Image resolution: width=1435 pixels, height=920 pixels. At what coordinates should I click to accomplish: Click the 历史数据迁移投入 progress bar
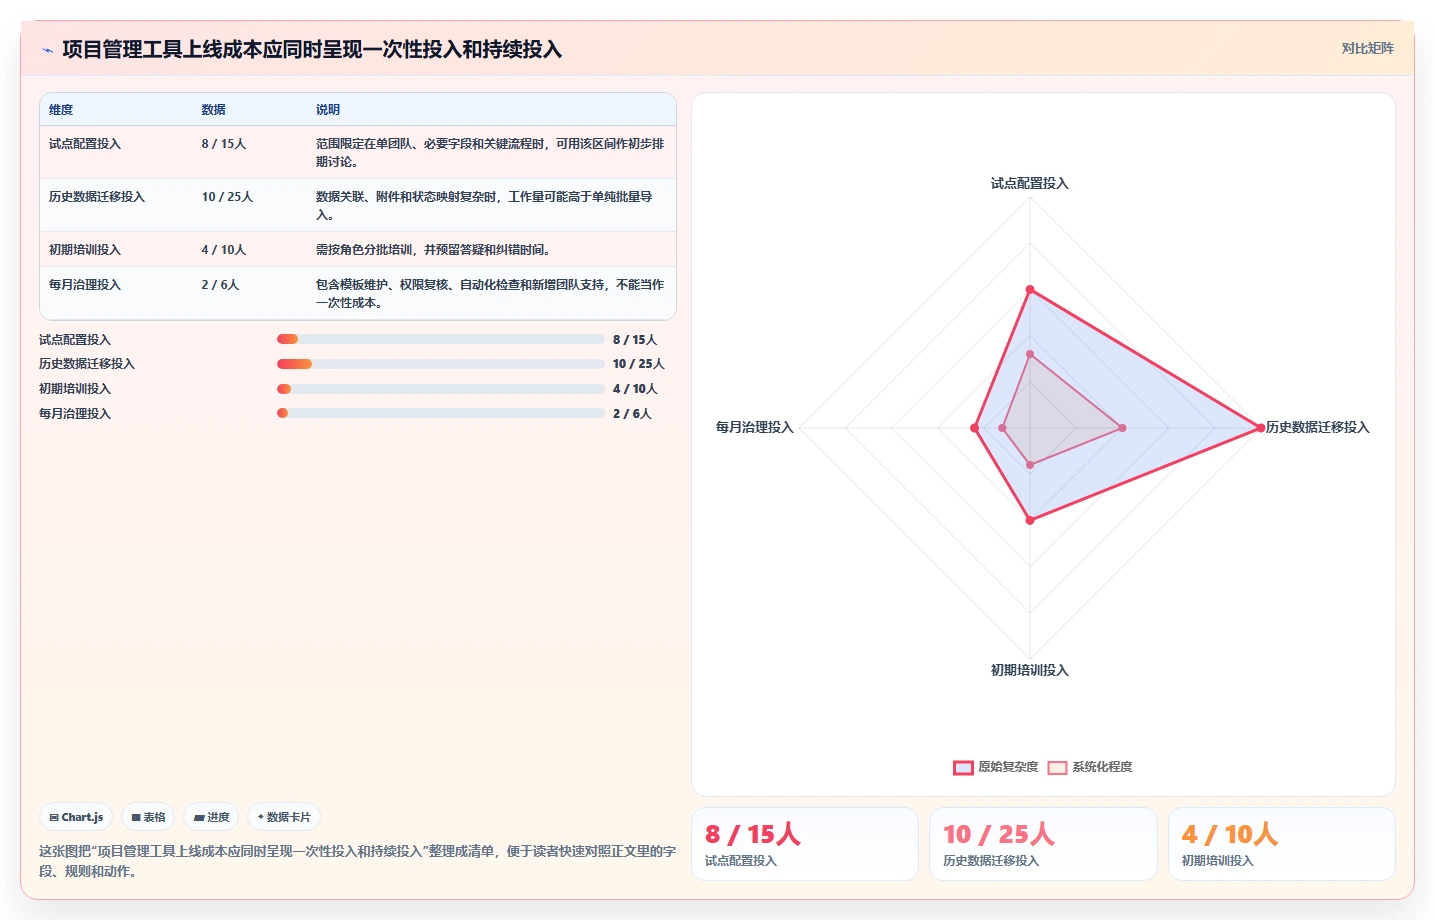(x=441, y=364)
